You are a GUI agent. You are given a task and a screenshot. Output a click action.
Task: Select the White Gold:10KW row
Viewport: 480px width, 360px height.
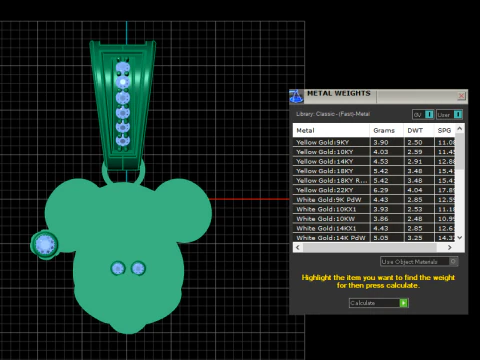[374, 219]
